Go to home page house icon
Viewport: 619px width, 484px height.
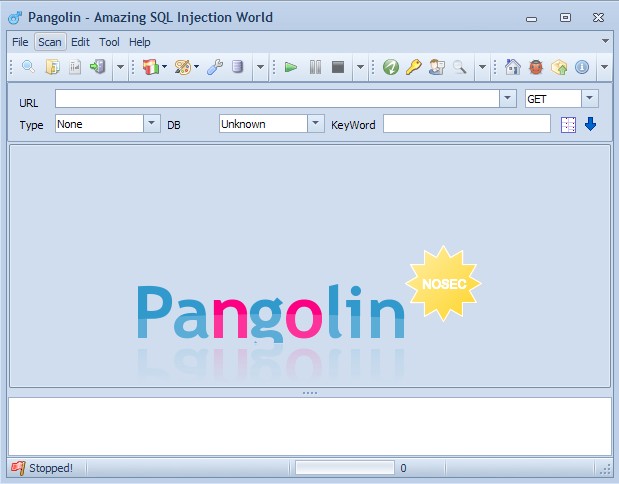pyautogui.click(x=512, y=67)
